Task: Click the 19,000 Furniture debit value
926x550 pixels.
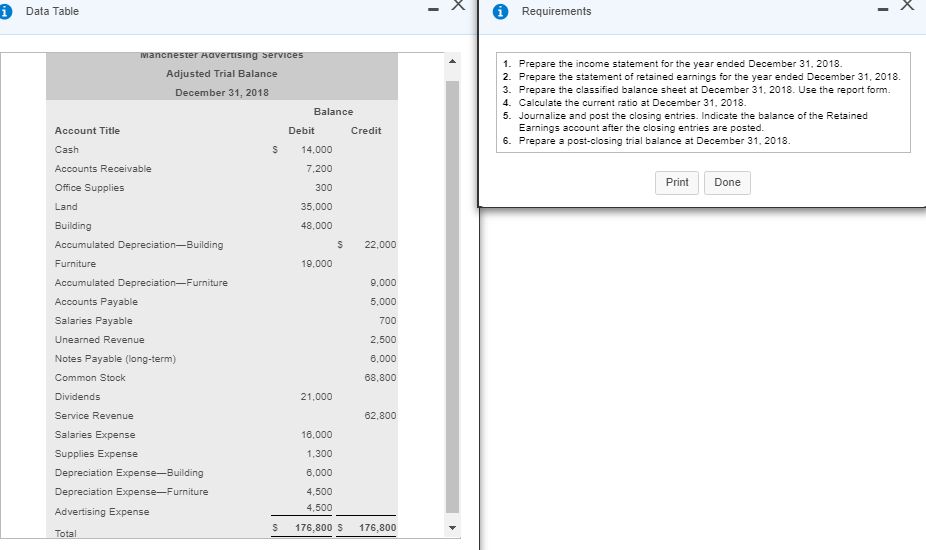Action: (x=317, y=263)
